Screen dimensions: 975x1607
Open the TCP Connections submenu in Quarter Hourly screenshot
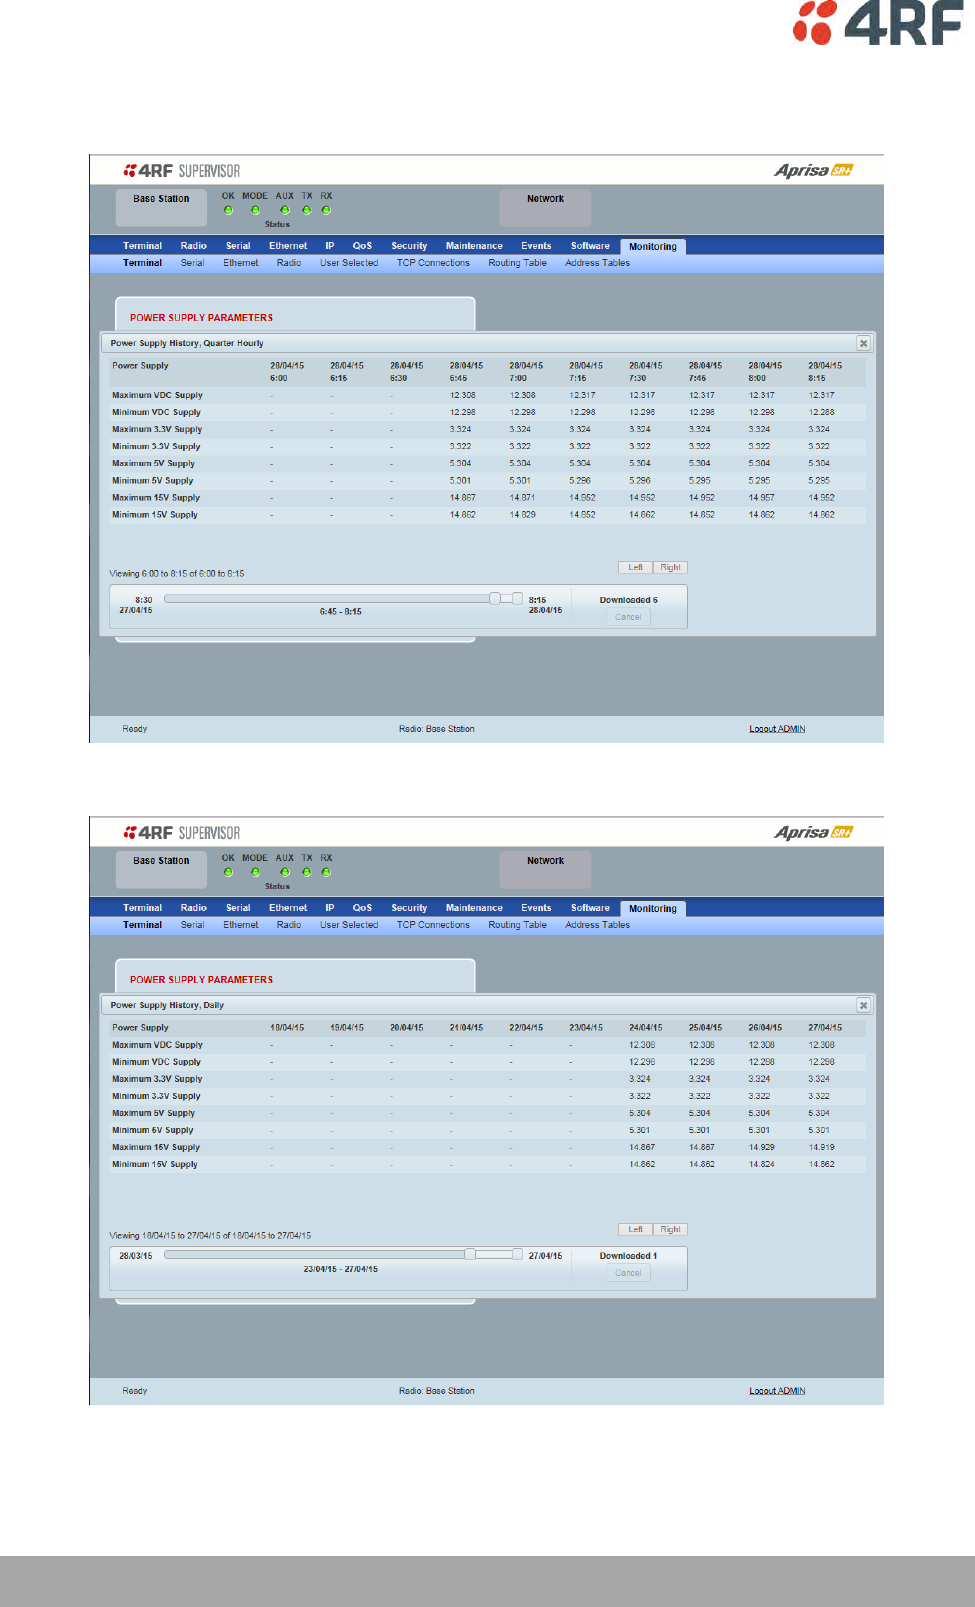(433, 263)
